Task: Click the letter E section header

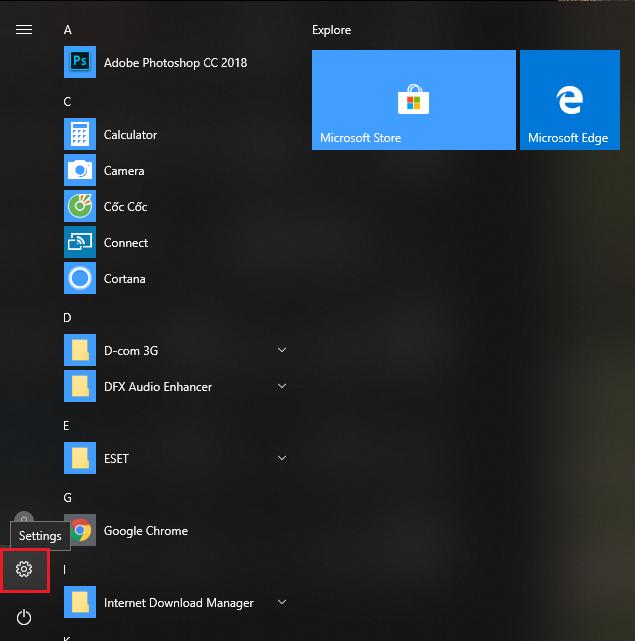Action: [x=66, y=426]
